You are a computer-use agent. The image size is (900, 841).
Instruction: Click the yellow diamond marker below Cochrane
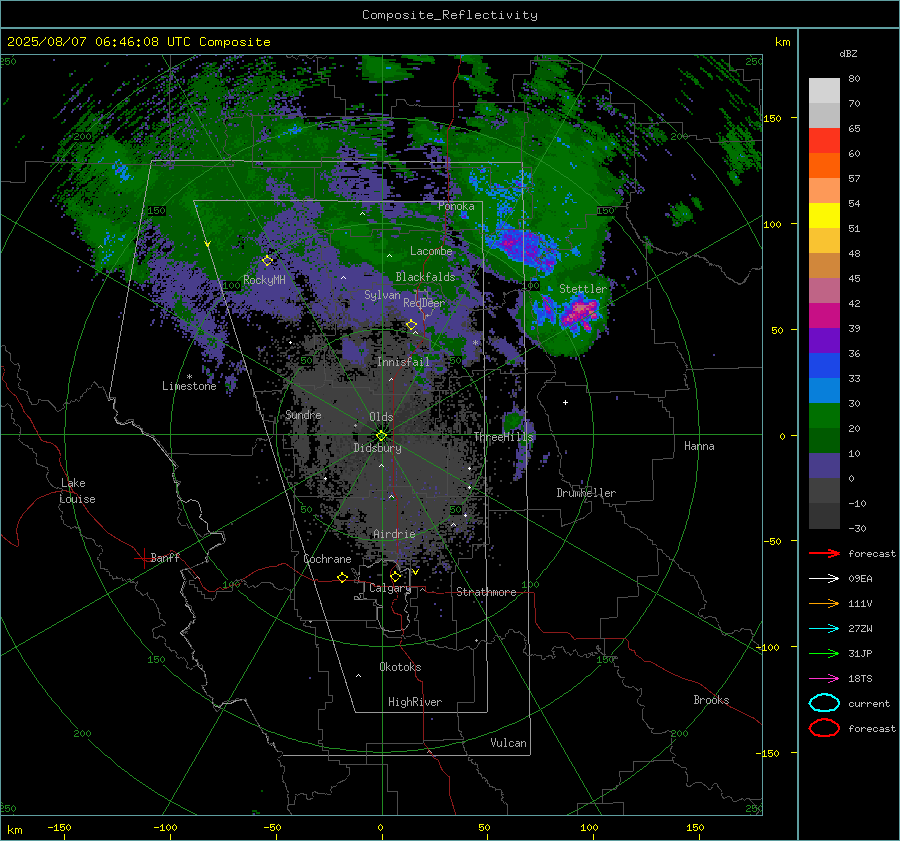point(343,577)
